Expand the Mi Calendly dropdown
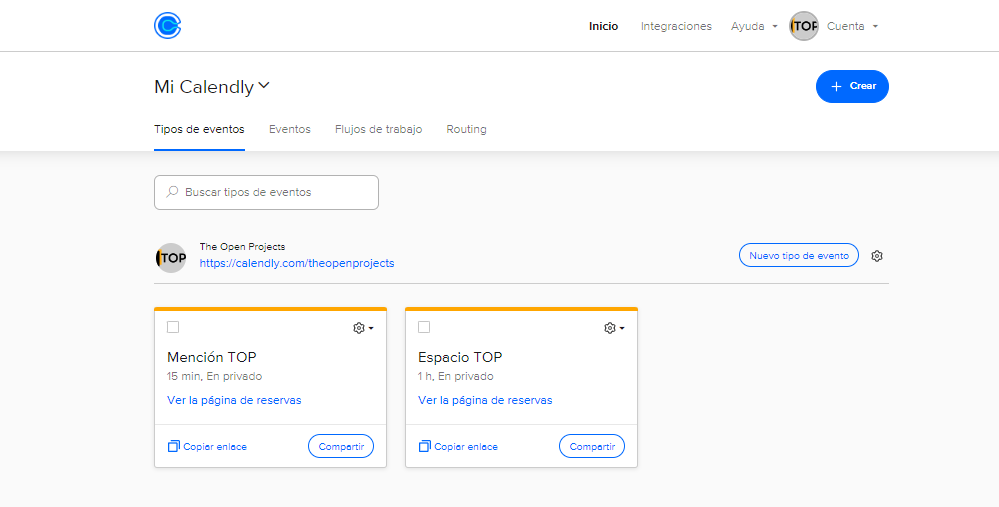Image resolution: width=999 pixels, height=507 pixels. 212,87
